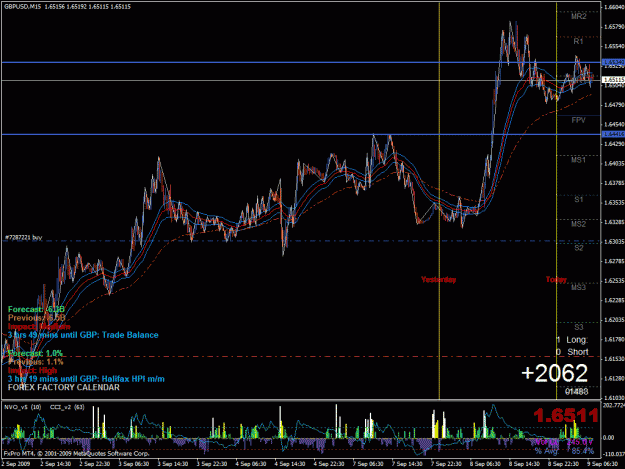The image size is (625, 469).
Task: Click the white 1.65115 current price tag
Action: tap(613, 80)
